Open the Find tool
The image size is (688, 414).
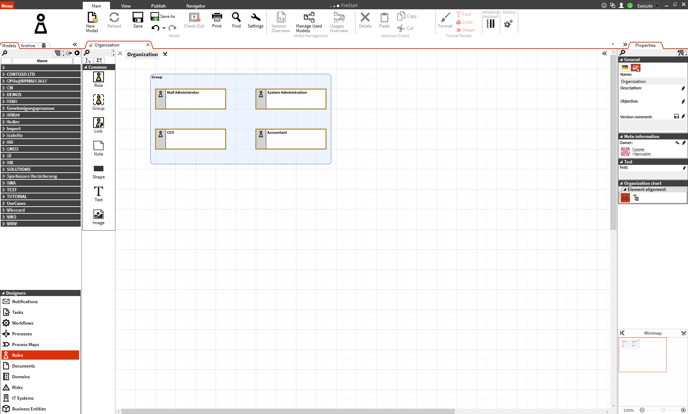pos(236,20)
